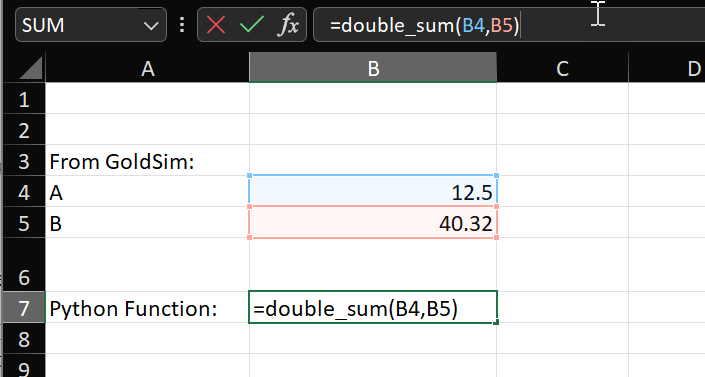Select row 7 header
This screenshot has width=705, height=377.
[x=24, y=308]
